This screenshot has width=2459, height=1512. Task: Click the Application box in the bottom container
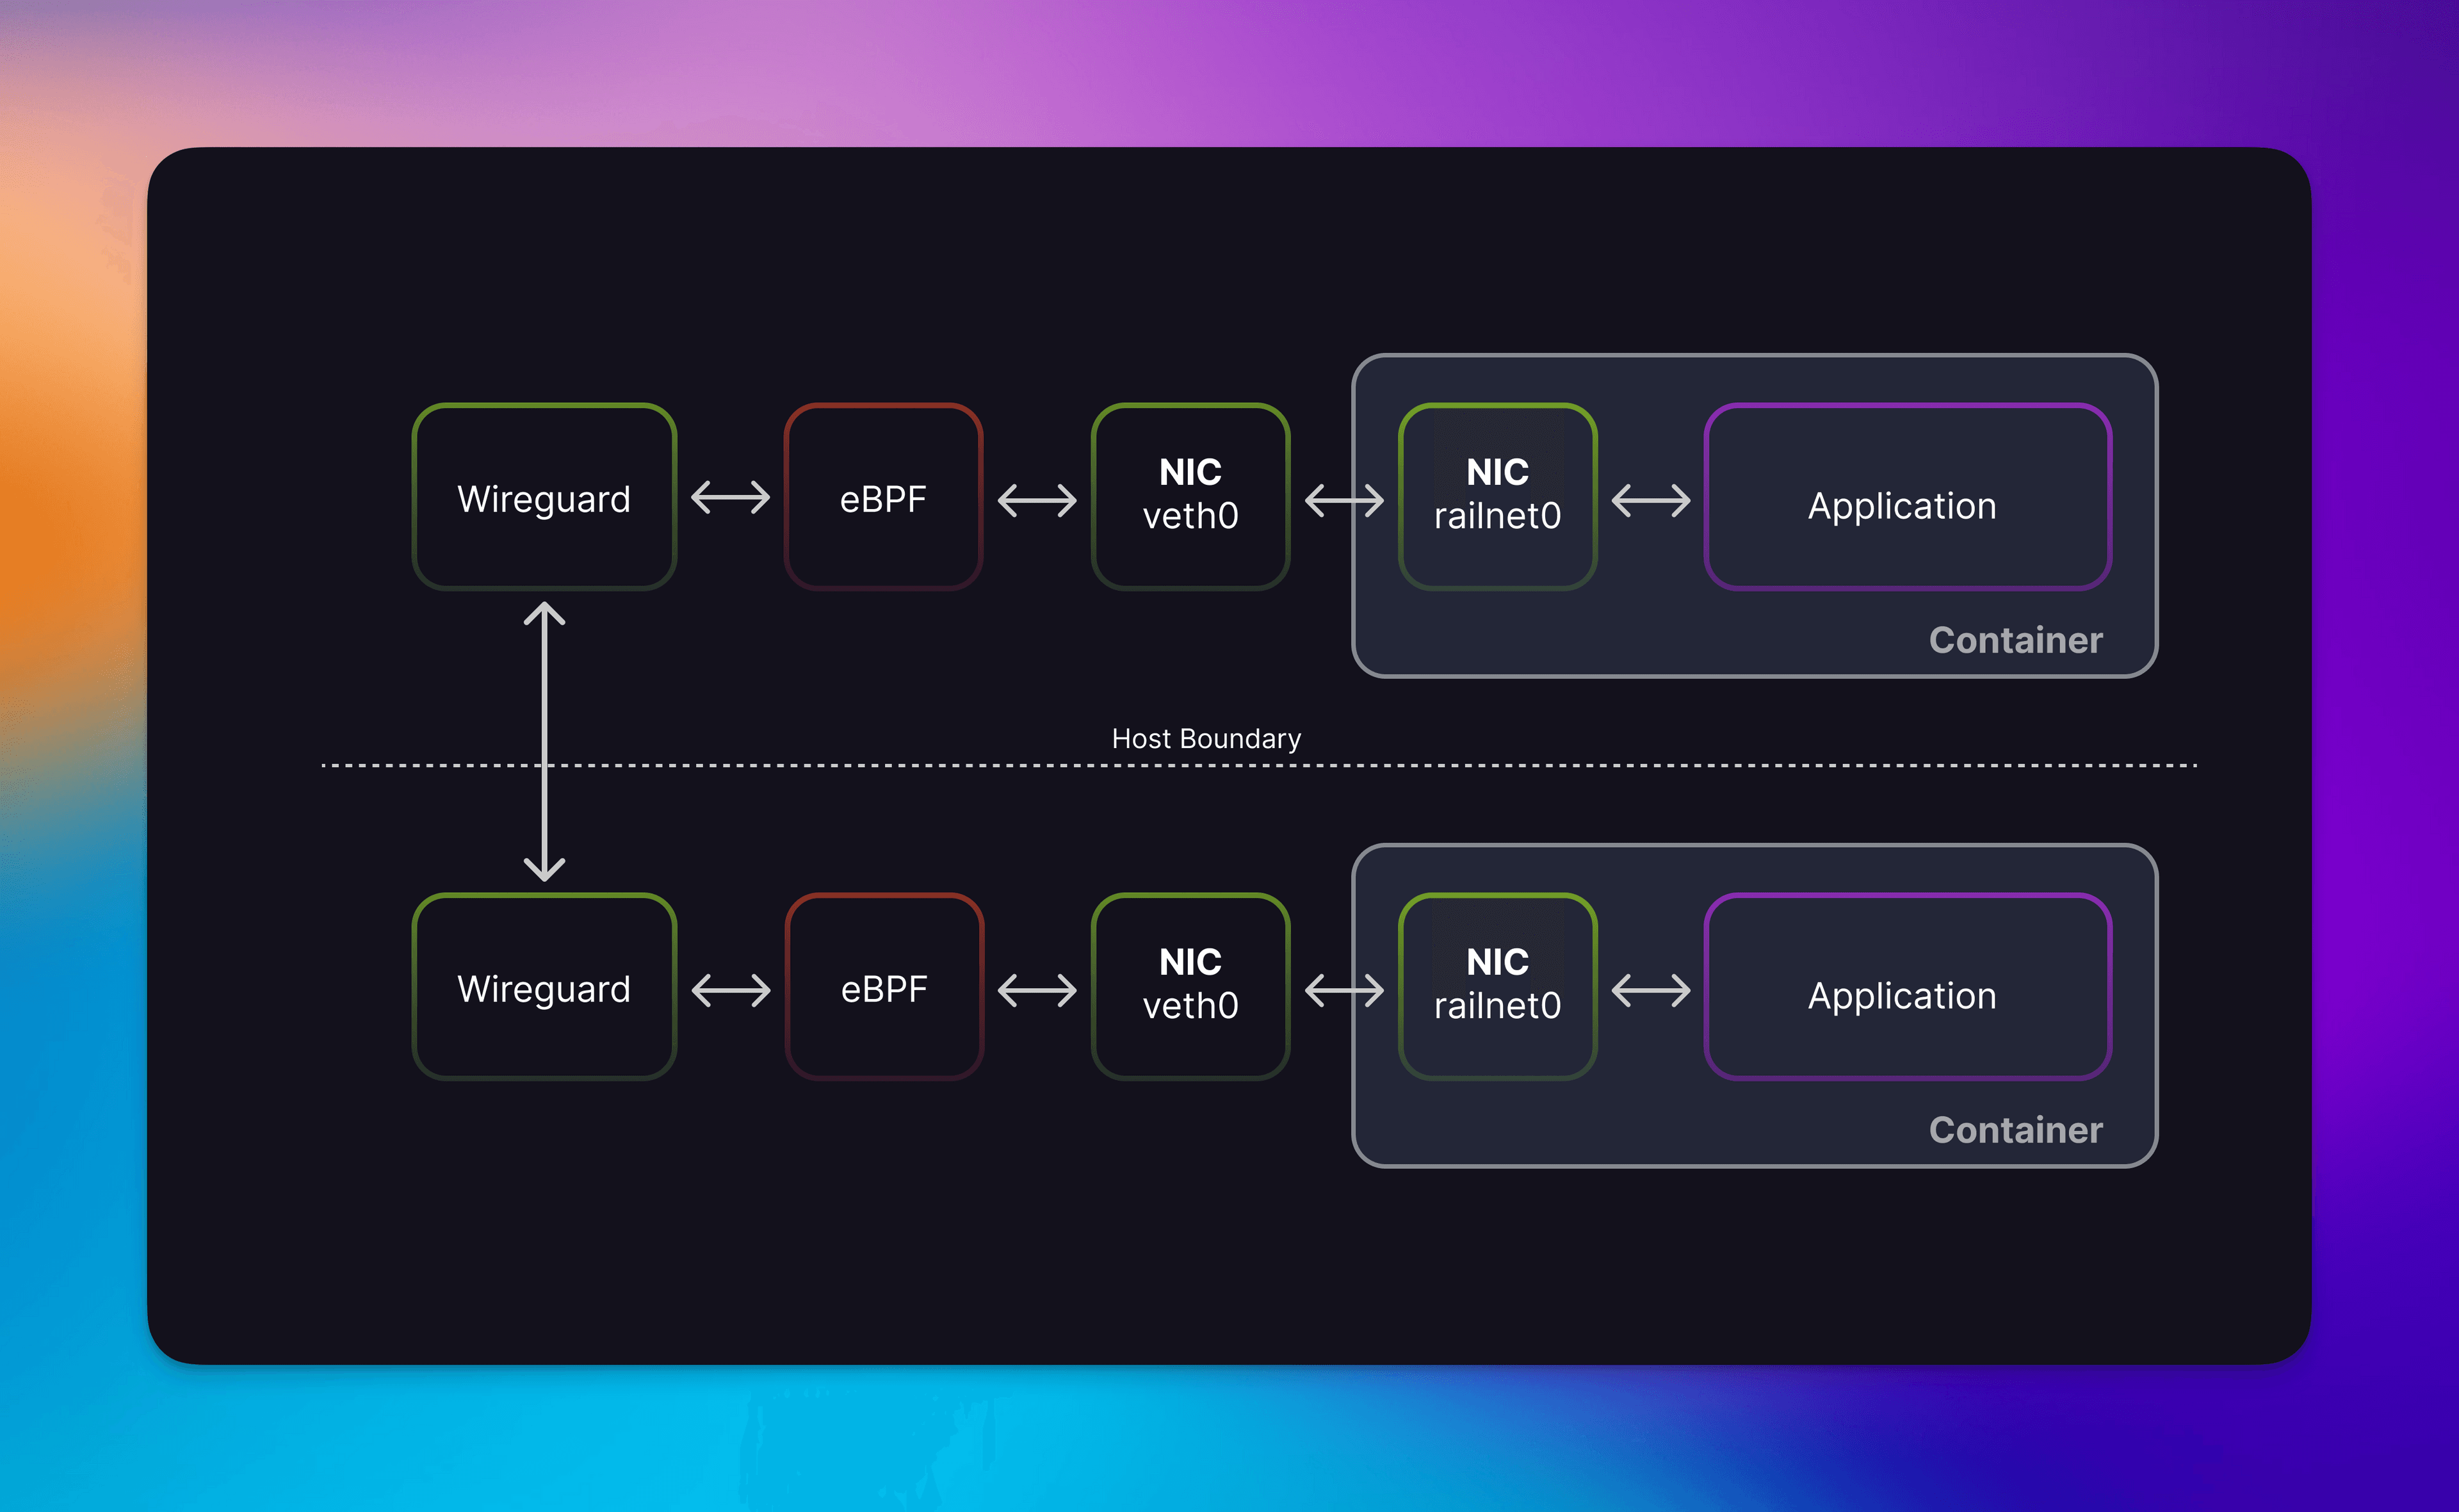tap(1908, 987)
